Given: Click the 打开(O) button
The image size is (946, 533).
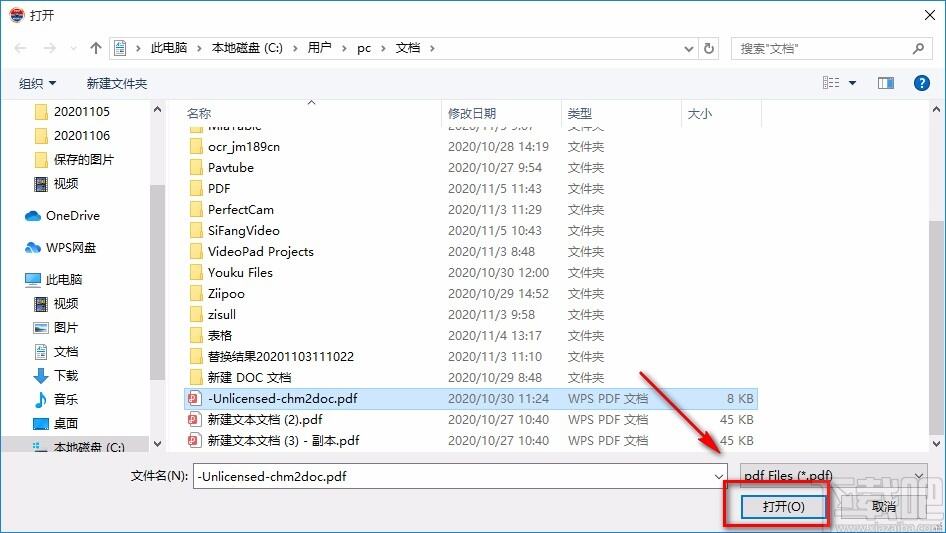Looking at the screenshot, I should pos(783,506).
